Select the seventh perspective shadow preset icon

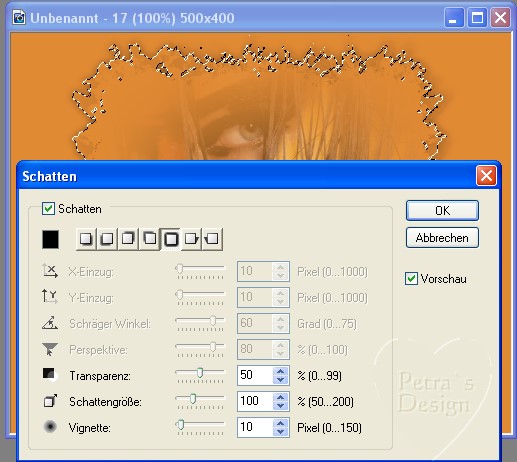point(212,239)
